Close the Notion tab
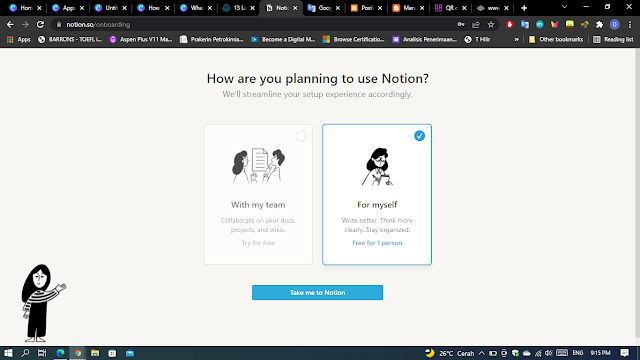The height and width of the screenshot is (360, 640). pos(295,8)
